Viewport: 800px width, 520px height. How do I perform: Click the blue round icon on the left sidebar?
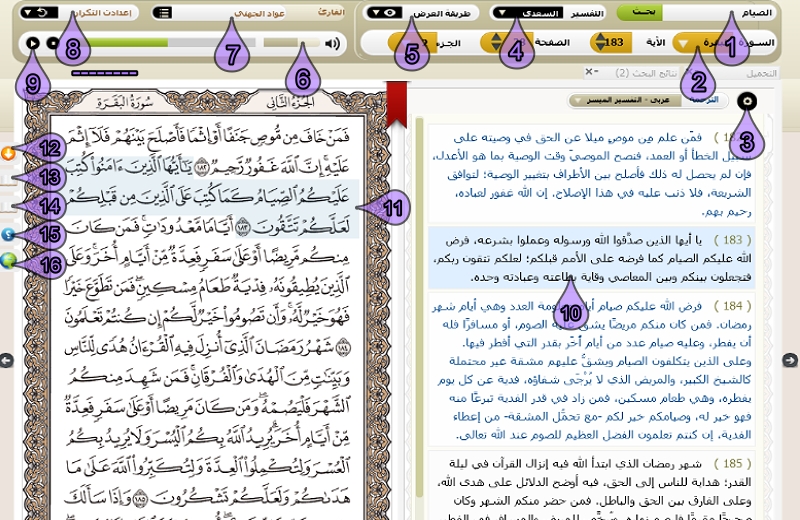pyautogui.click(x=6, y=234)
